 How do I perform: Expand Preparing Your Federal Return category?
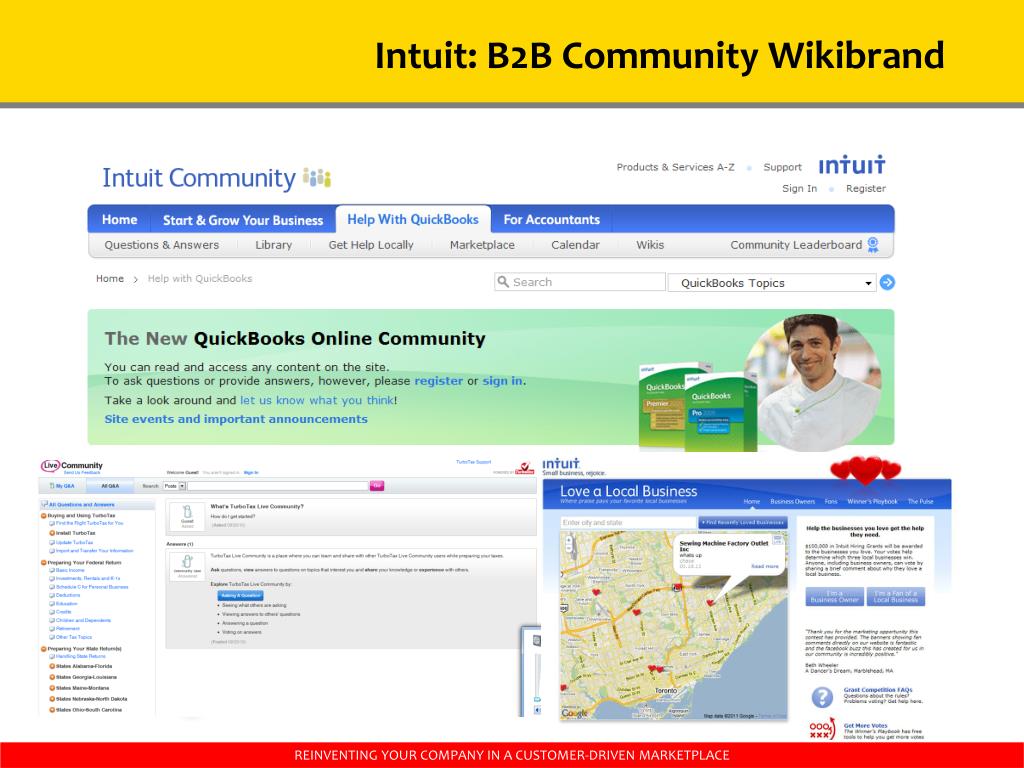coord(44,562)
